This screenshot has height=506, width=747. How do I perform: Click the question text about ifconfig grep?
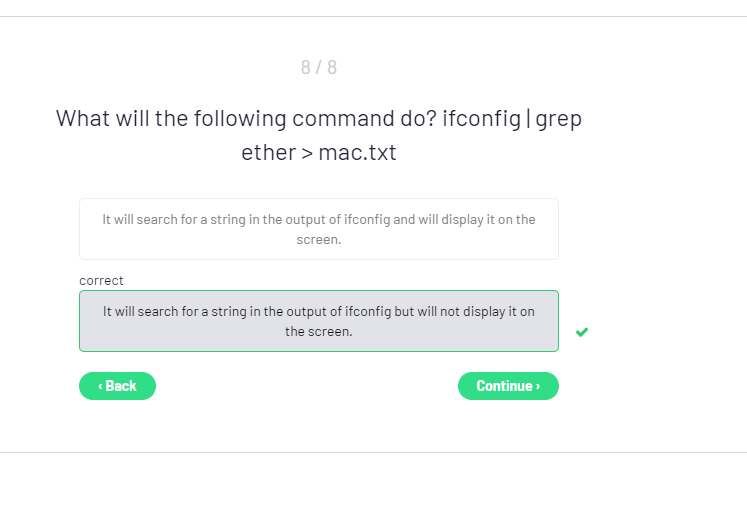click(x=319, y=135)
